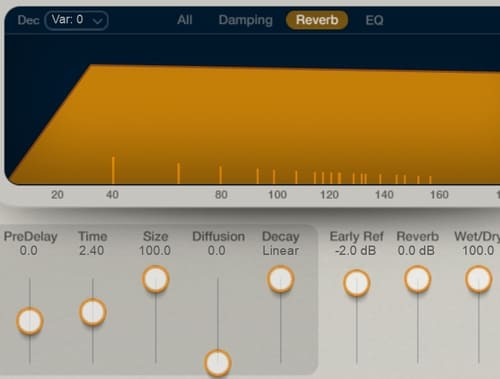Viewport: 500px width, 379px height.
Task: Click the Early Ref slider knob
Action: [356, 283]
